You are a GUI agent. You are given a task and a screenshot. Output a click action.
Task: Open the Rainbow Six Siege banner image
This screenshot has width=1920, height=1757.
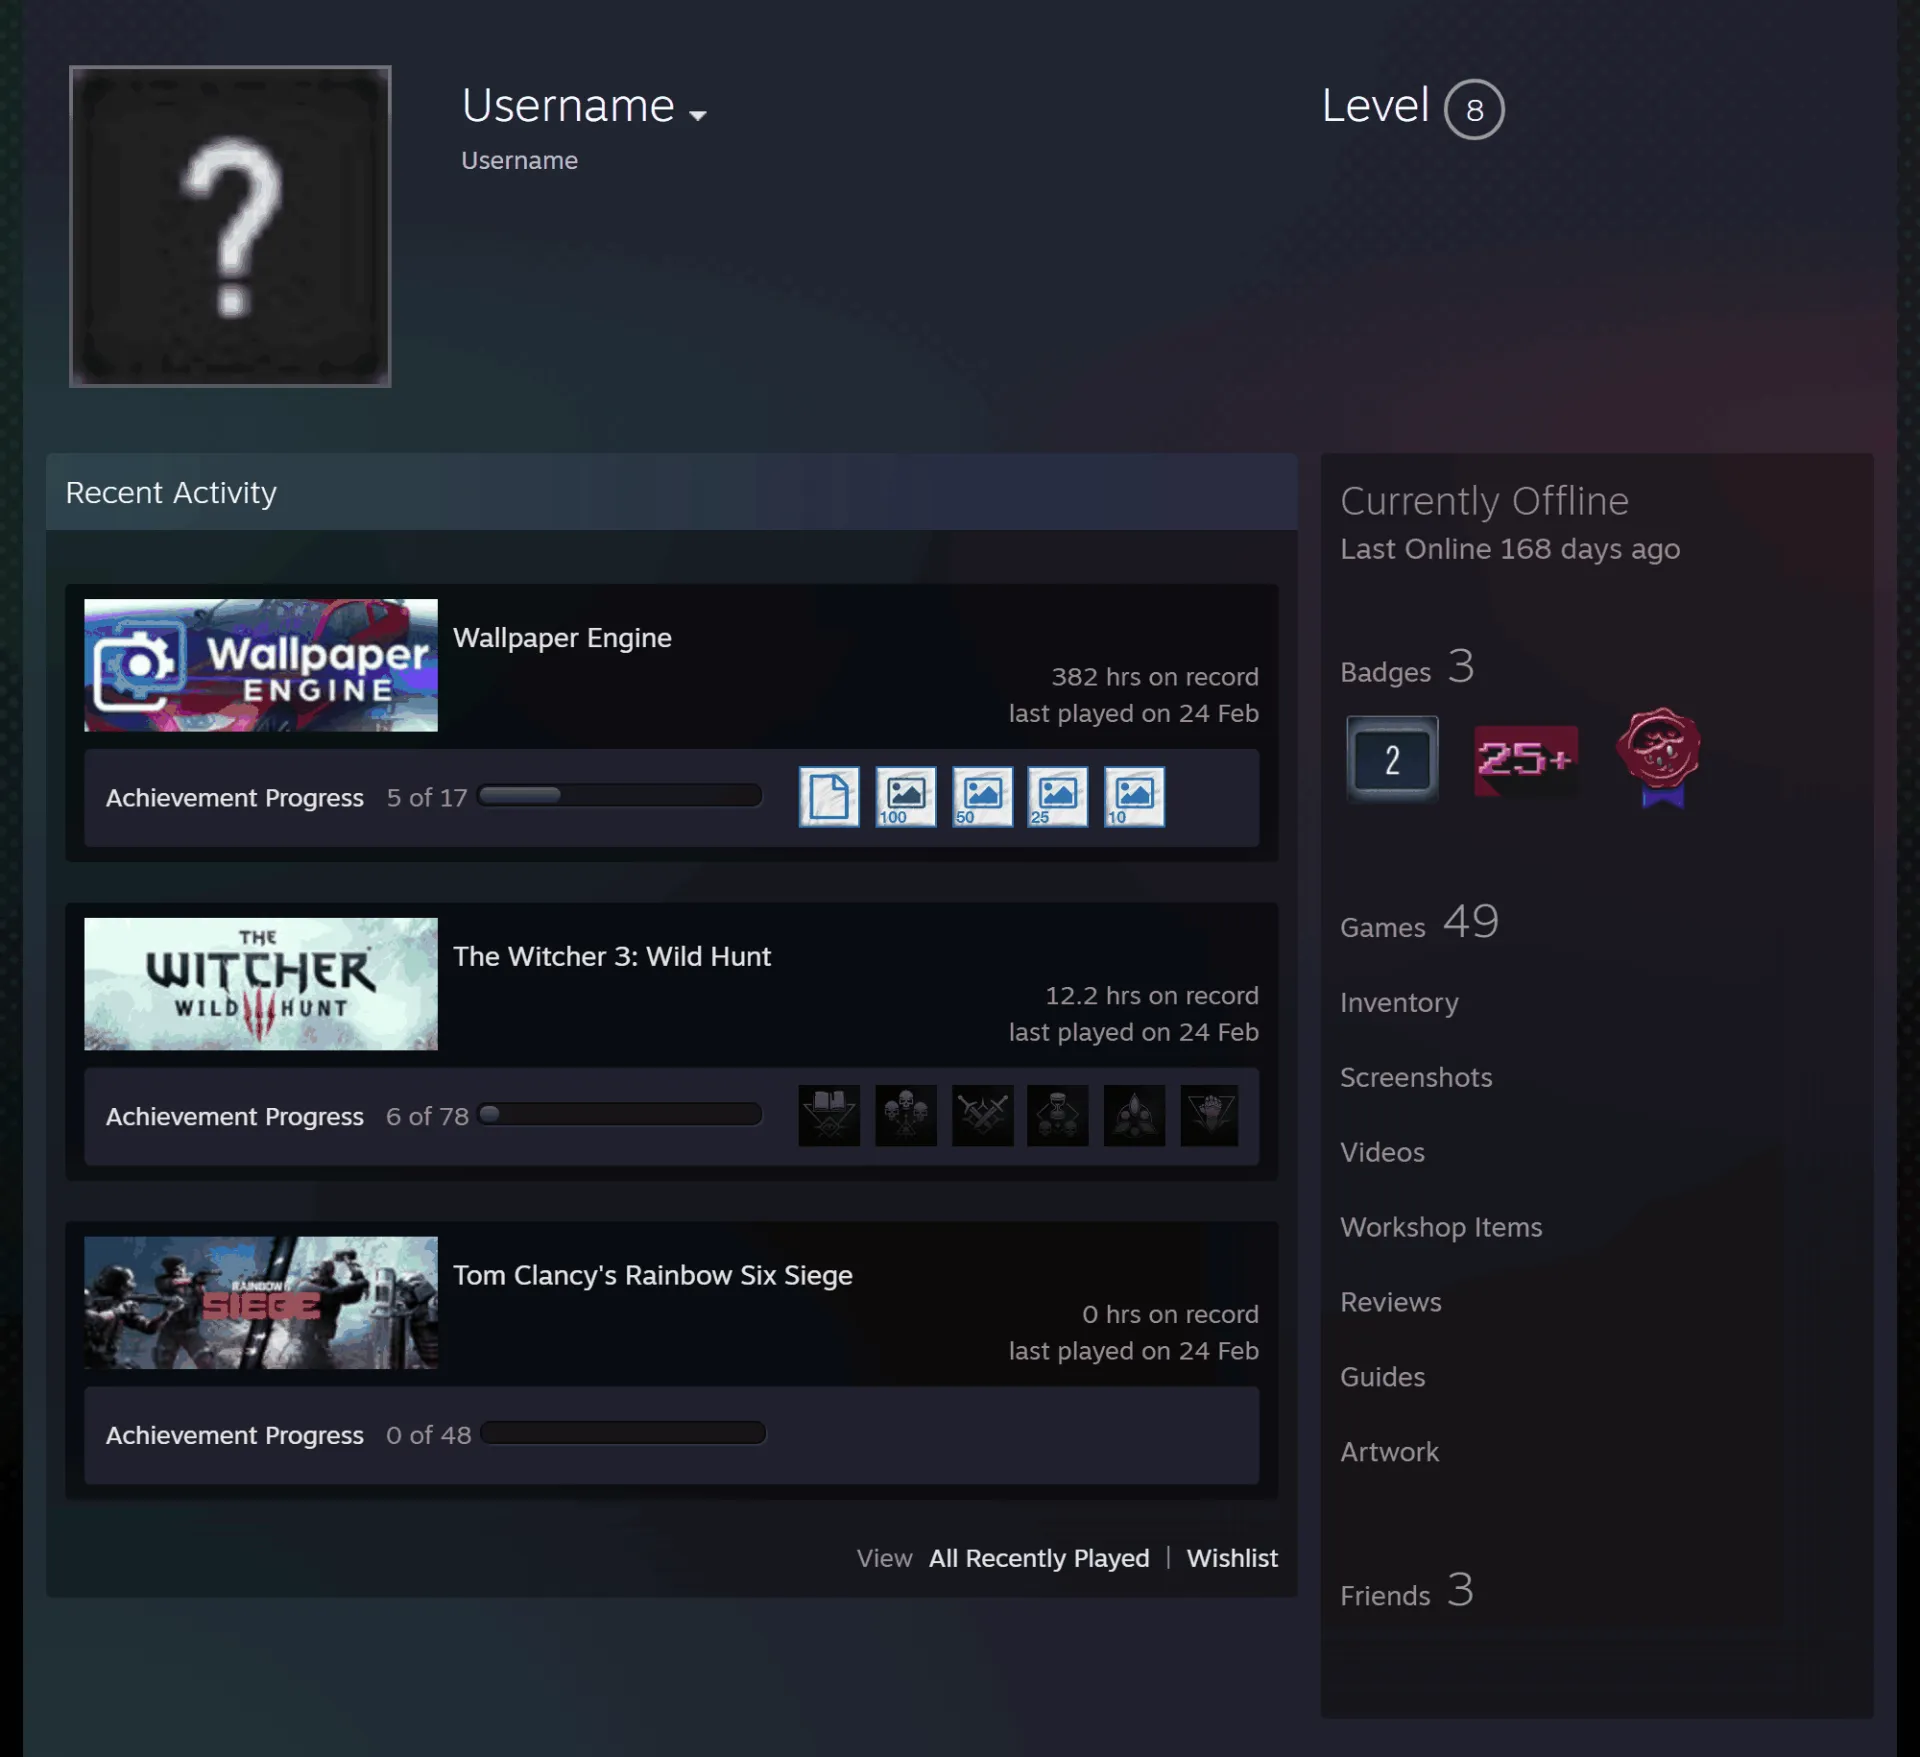(261, 1303)
